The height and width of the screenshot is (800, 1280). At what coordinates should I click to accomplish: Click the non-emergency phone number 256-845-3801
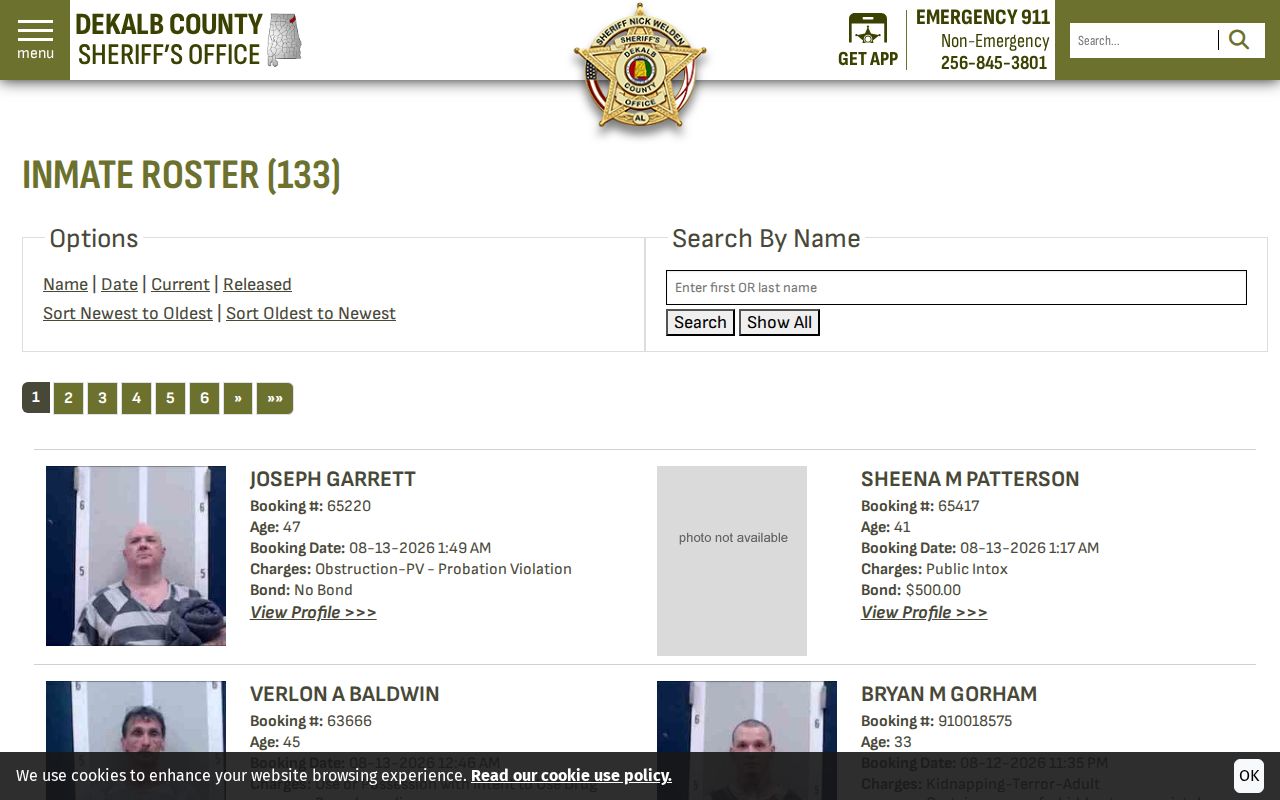coord(994,63)
